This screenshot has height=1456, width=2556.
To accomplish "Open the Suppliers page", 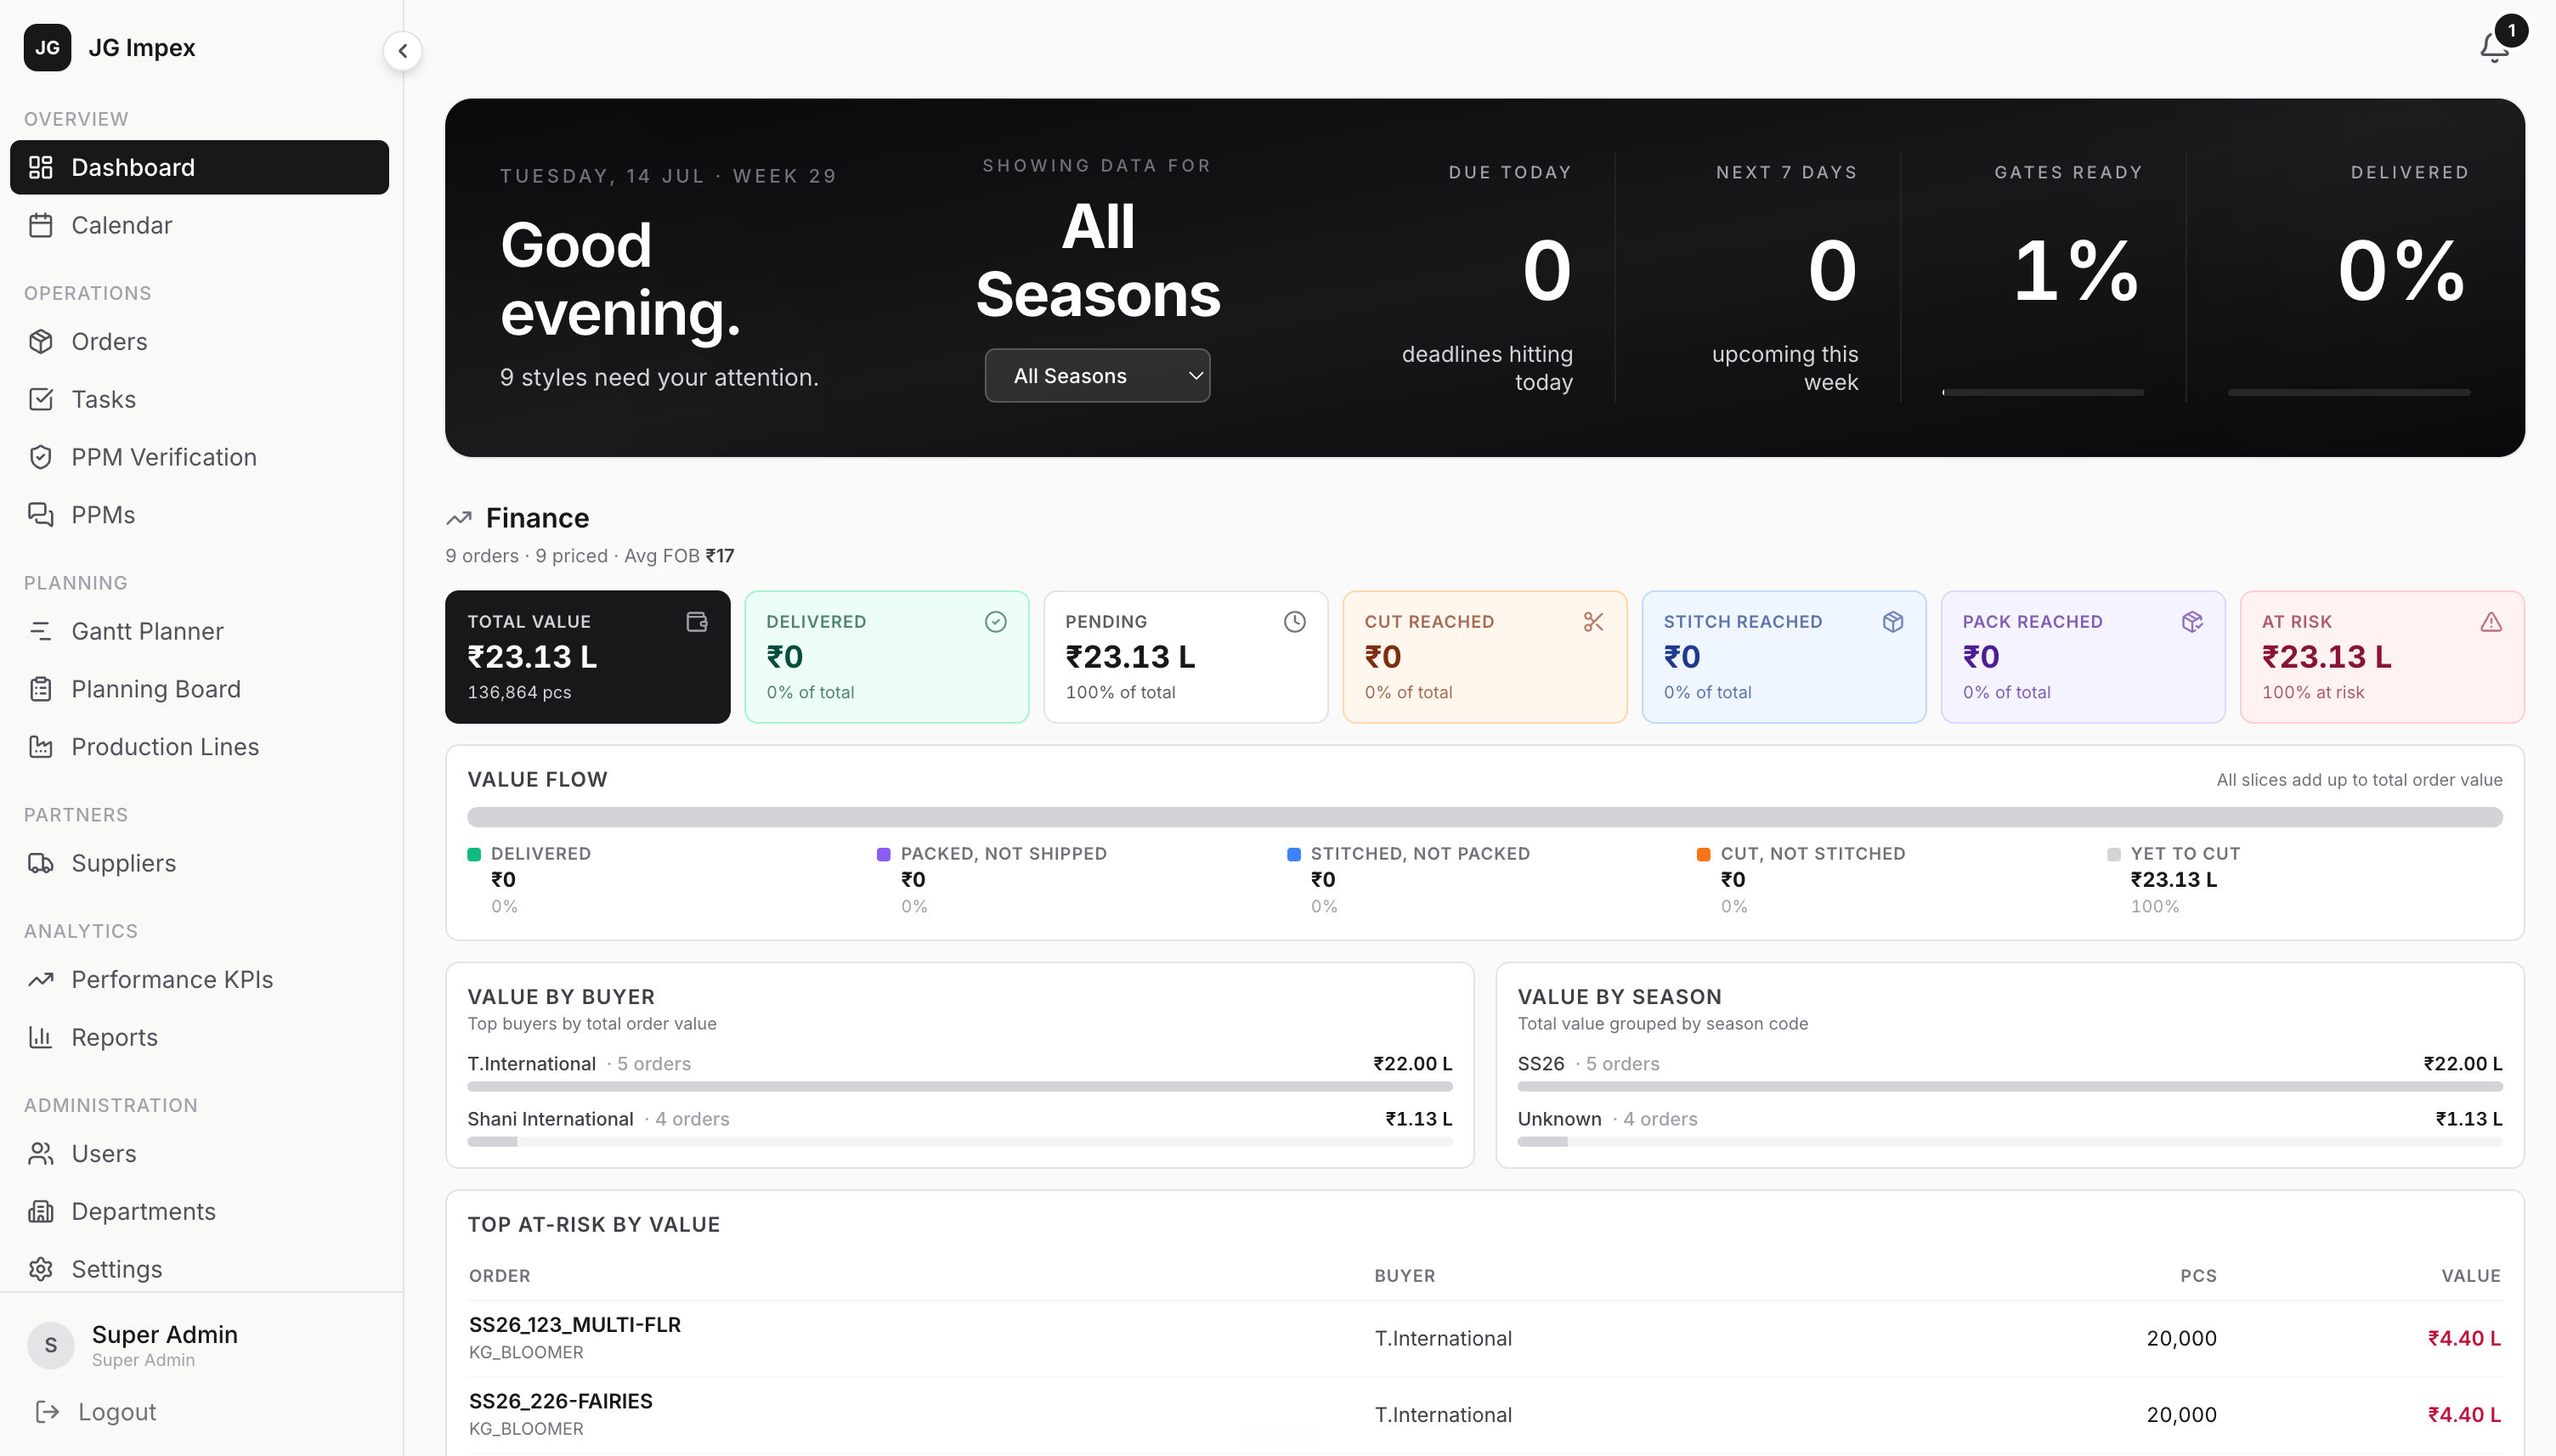I will coord(199,863).
